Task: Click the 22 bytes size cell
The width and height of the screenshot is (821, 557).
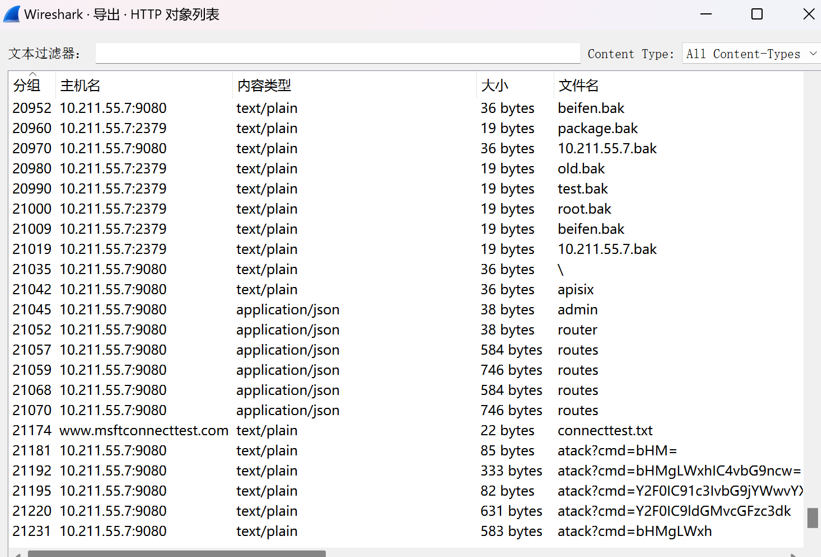Action: point(507,430)
